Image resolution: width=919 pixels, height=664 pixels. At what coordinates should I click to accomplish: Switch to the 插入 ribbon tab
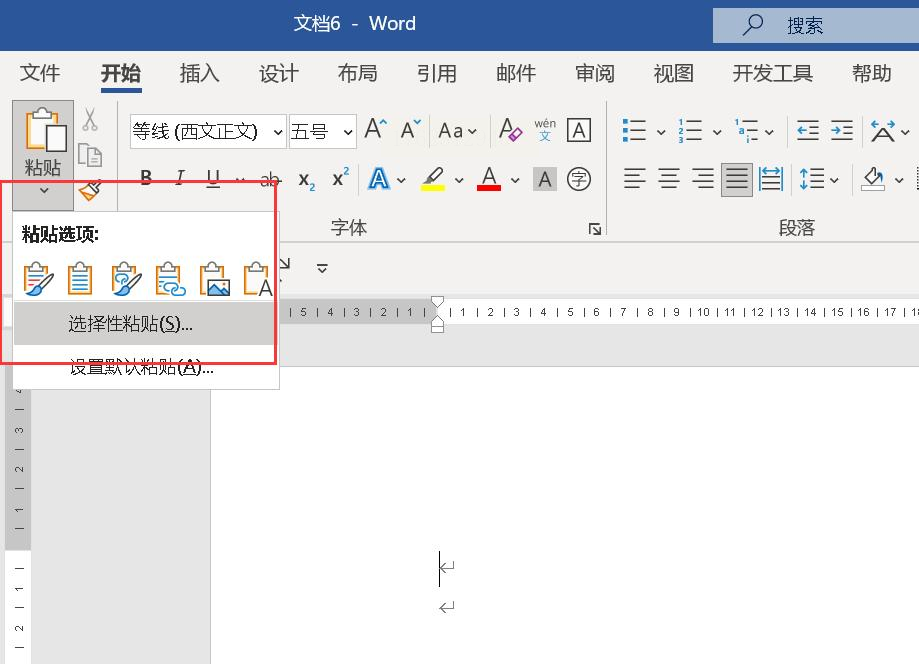[x=199, y=73]
